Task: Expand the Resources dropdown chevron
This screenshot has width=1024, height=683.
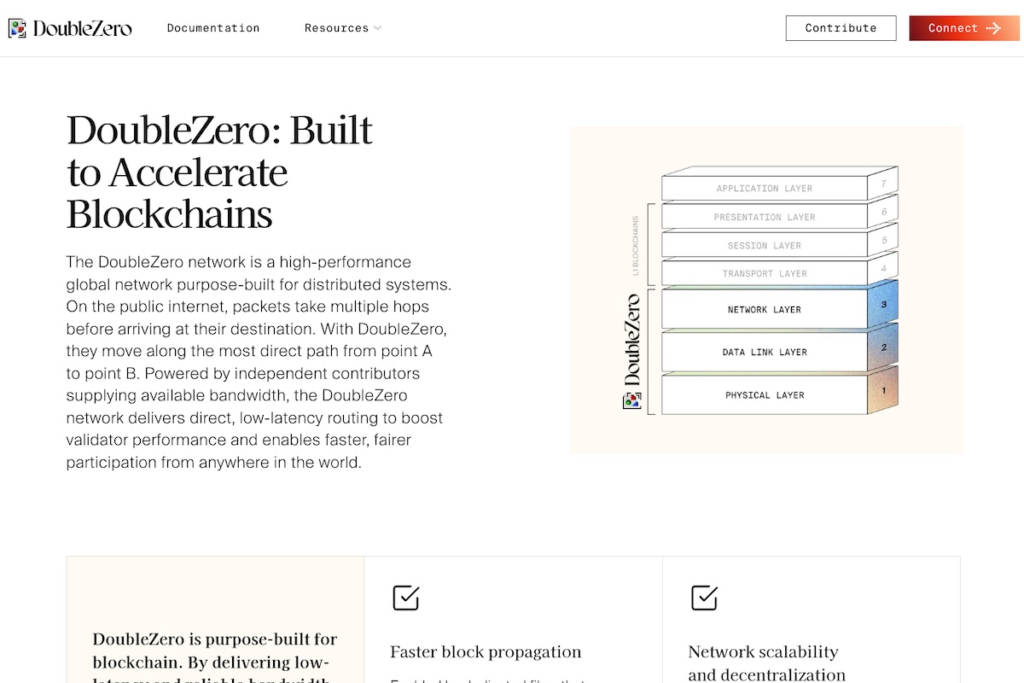Action: tap(378, 28)
